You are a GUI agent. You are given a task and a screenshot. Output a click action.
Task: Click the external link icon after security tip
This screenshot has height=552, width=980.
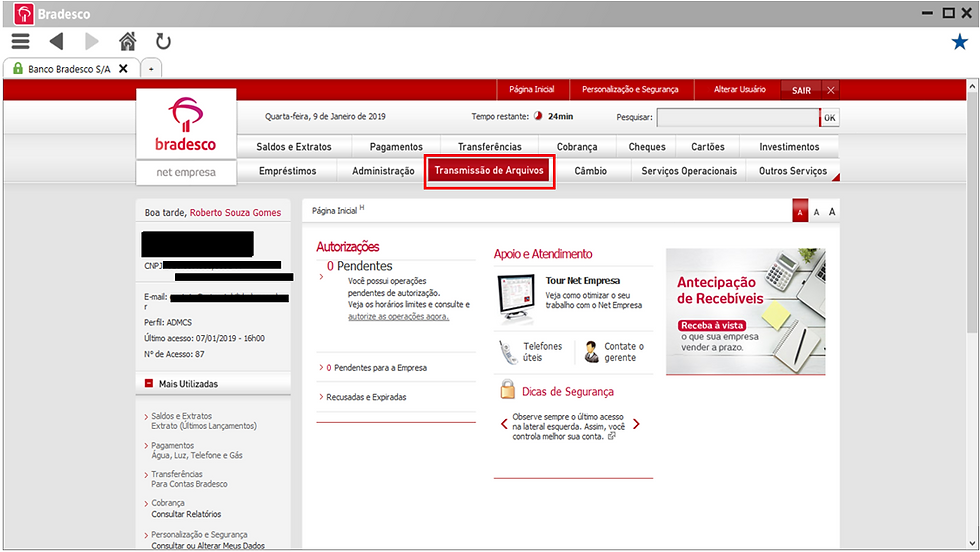click(612, 436)
